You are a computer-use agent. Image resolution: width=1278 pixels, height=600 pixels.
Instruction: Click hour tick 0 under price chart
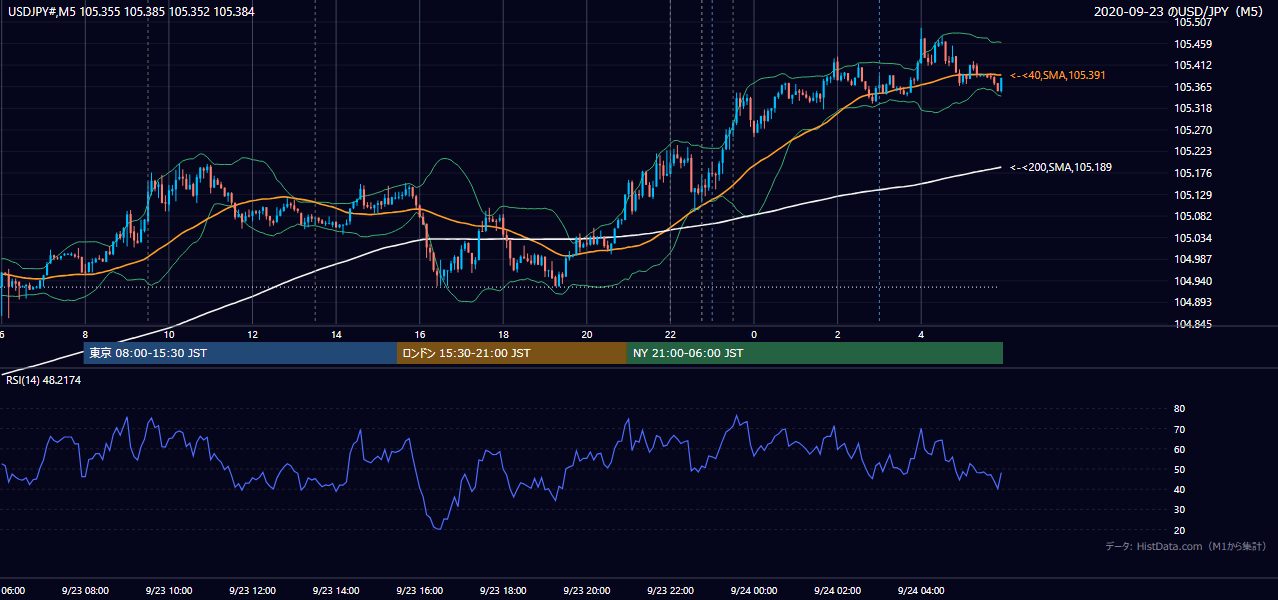(754, 335)
